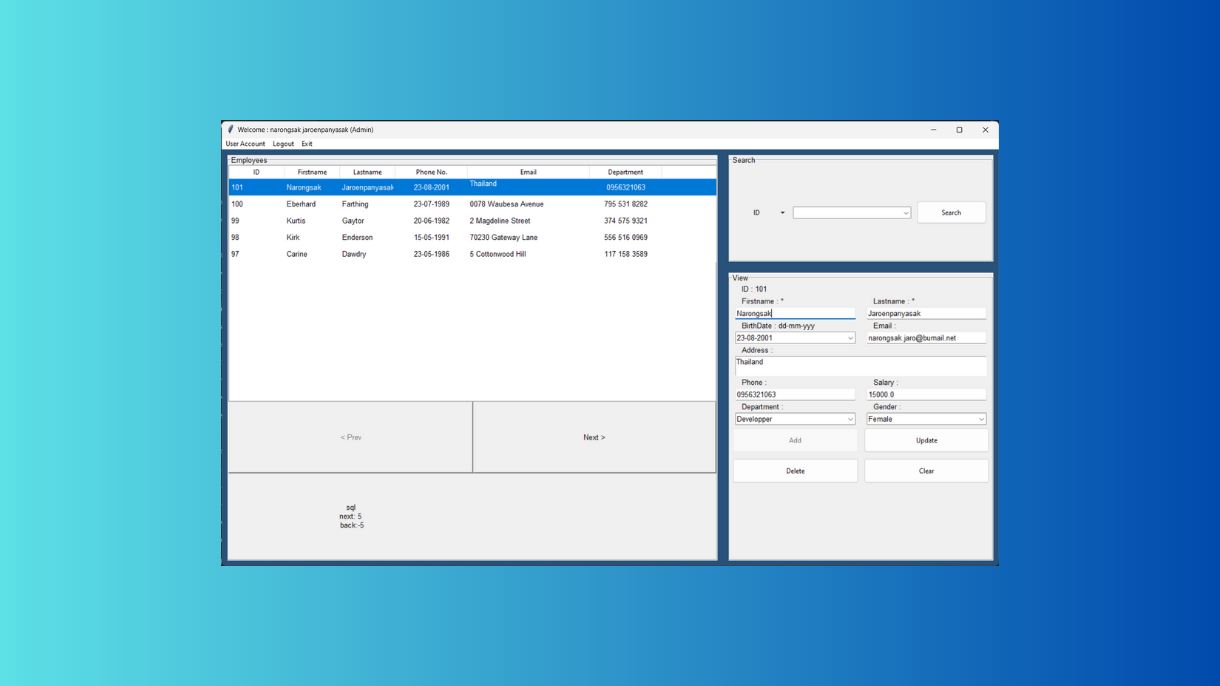The width and height of the screenshot is (1220, 686).
Task: Click the Firstname input field
Action: pos(795,314)
